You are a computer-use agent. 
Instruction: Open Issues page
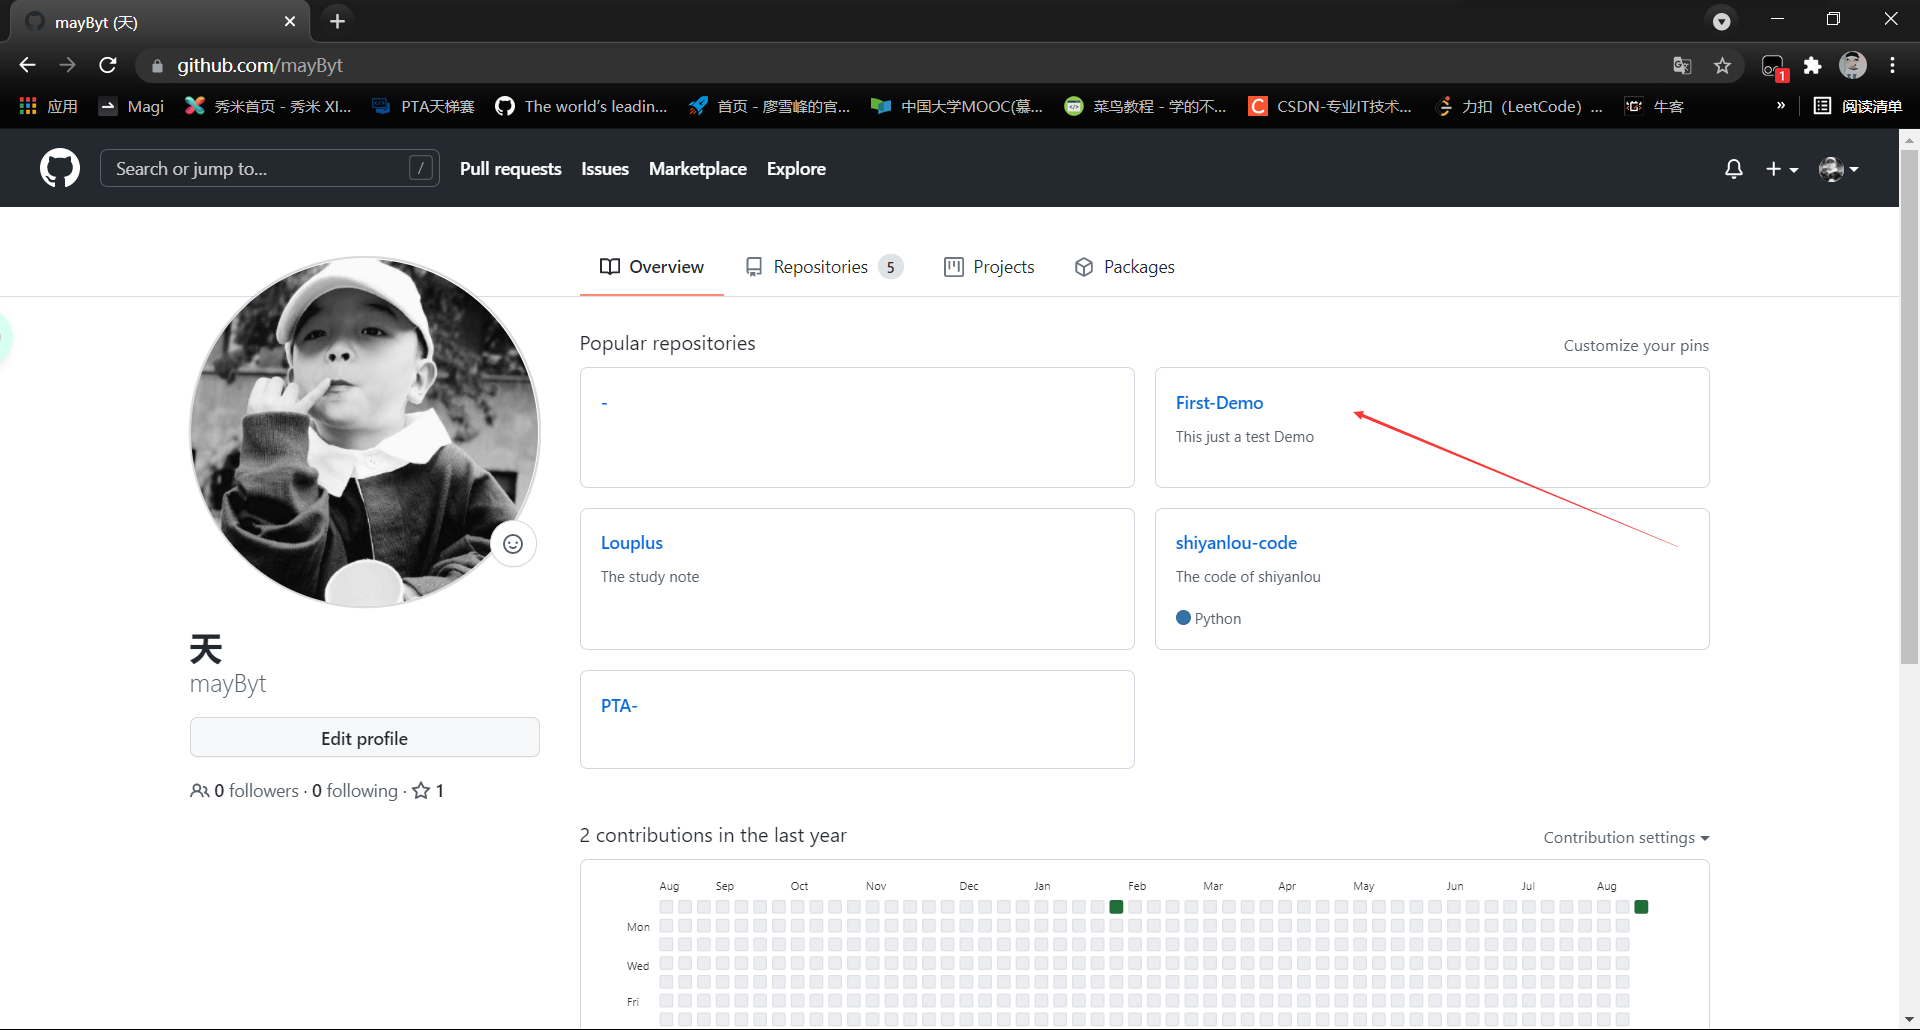605,169
